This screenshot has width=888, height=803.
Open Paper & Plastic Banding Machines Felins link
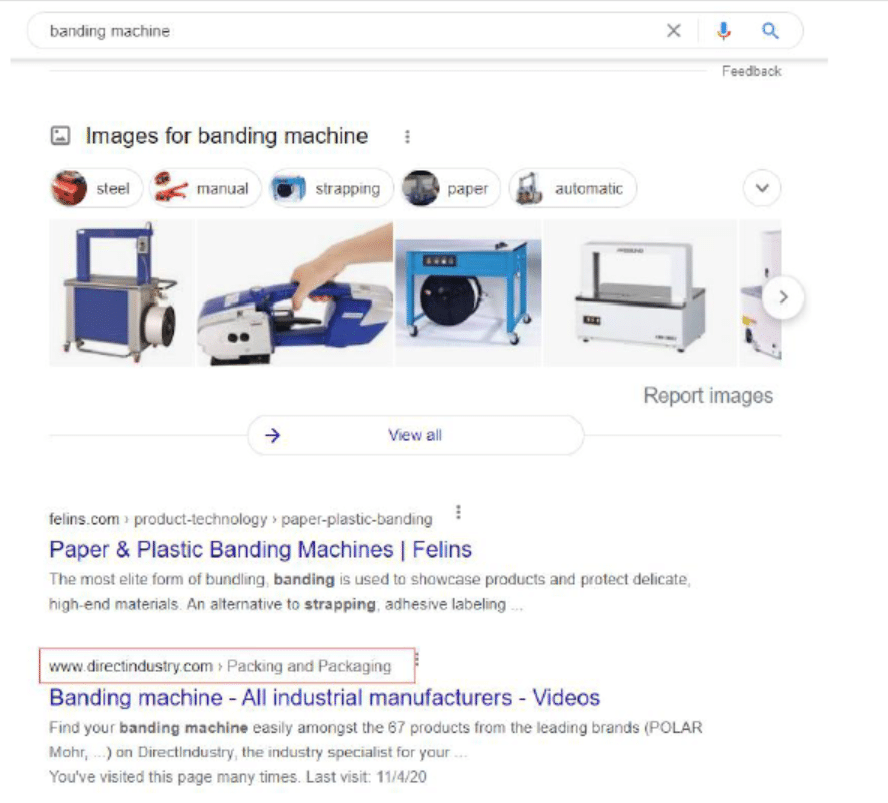point(261,549)
